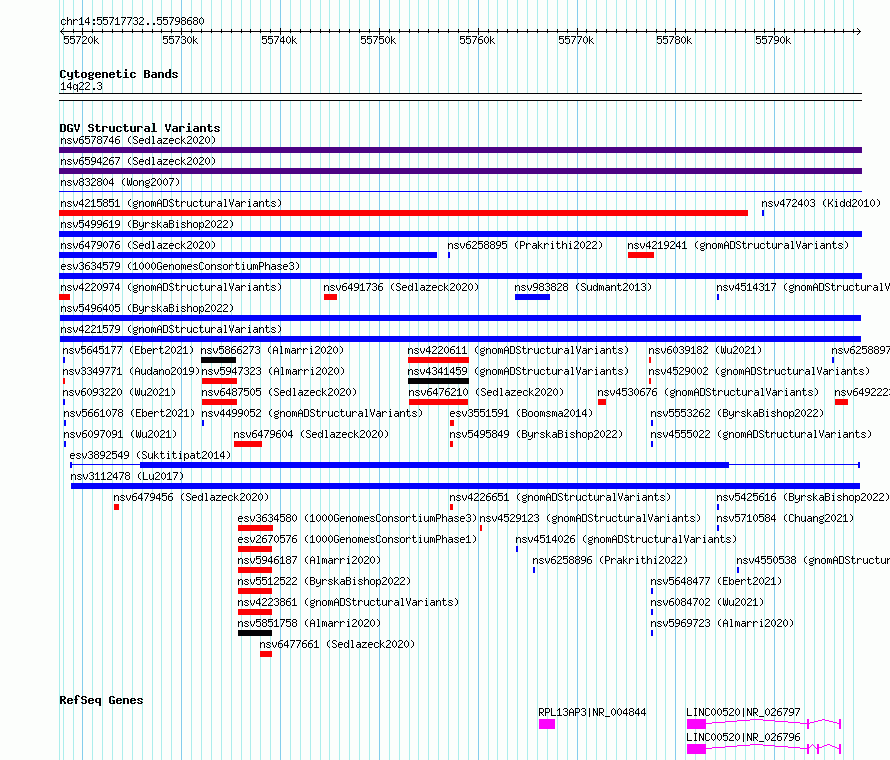
Task: Select the red nsv4220611 variant bar
Action: 438,360
